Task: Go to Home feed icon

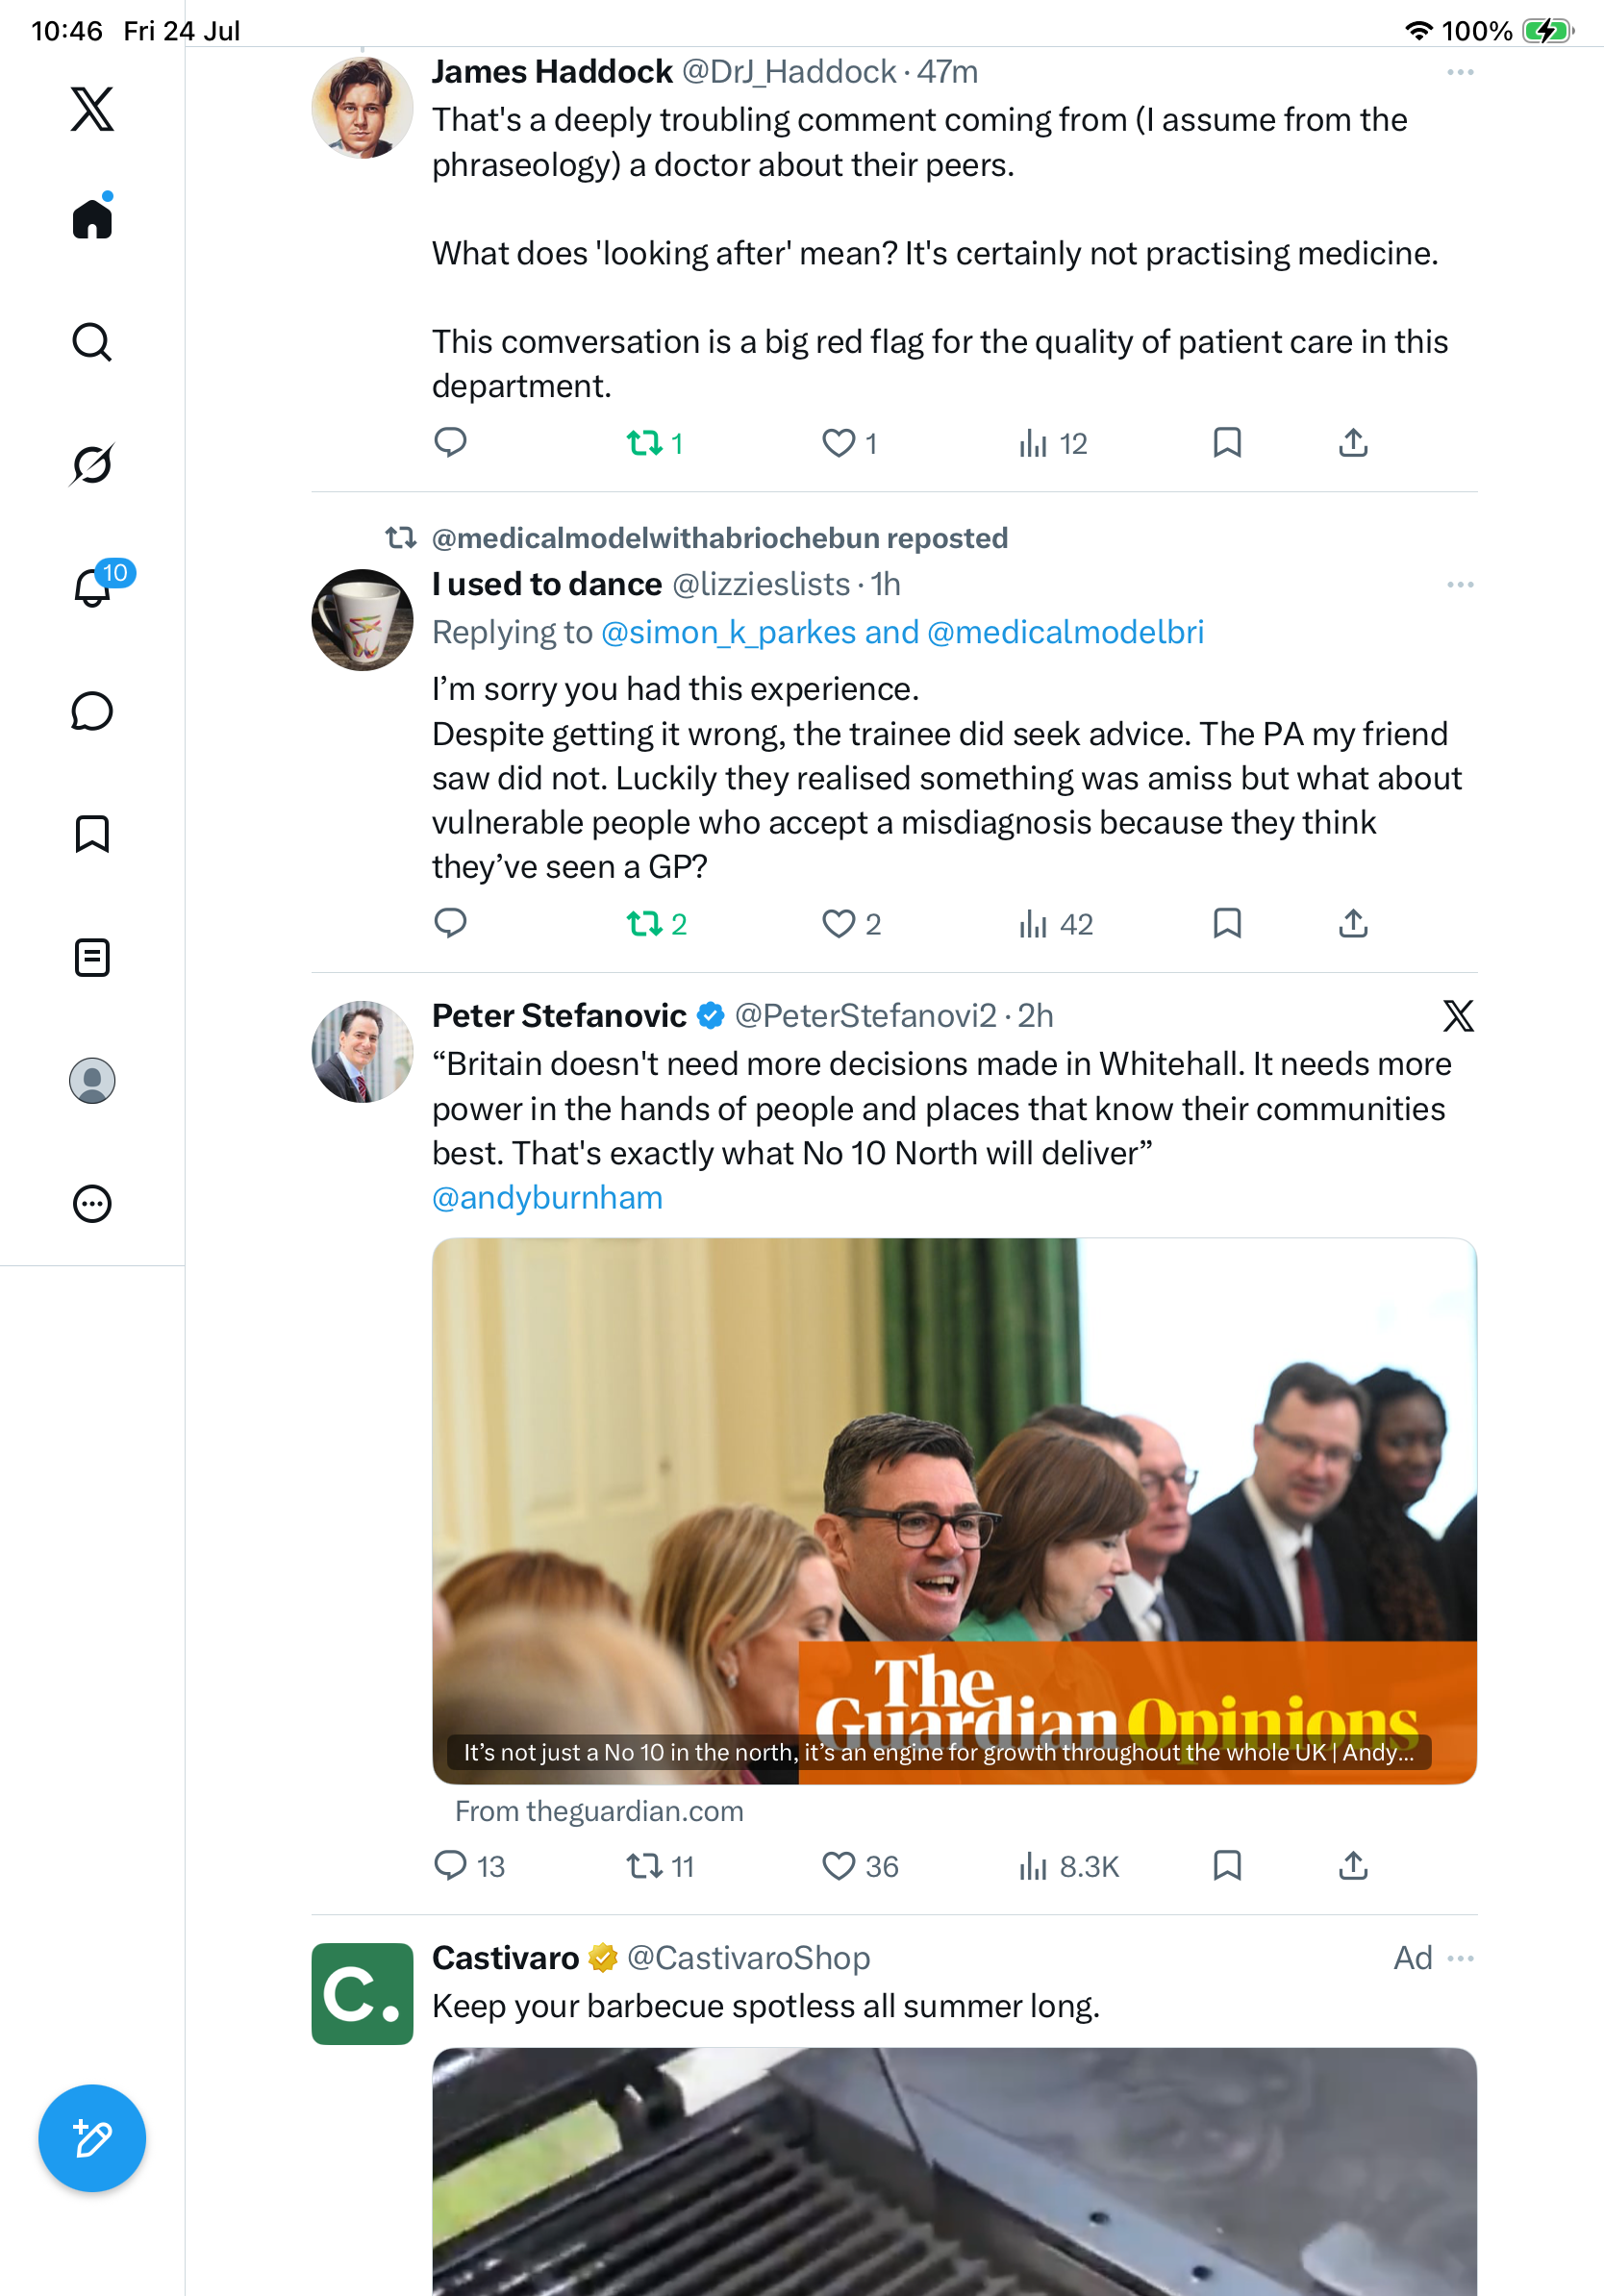Action: pyautogui.click(x=92, y=216)
